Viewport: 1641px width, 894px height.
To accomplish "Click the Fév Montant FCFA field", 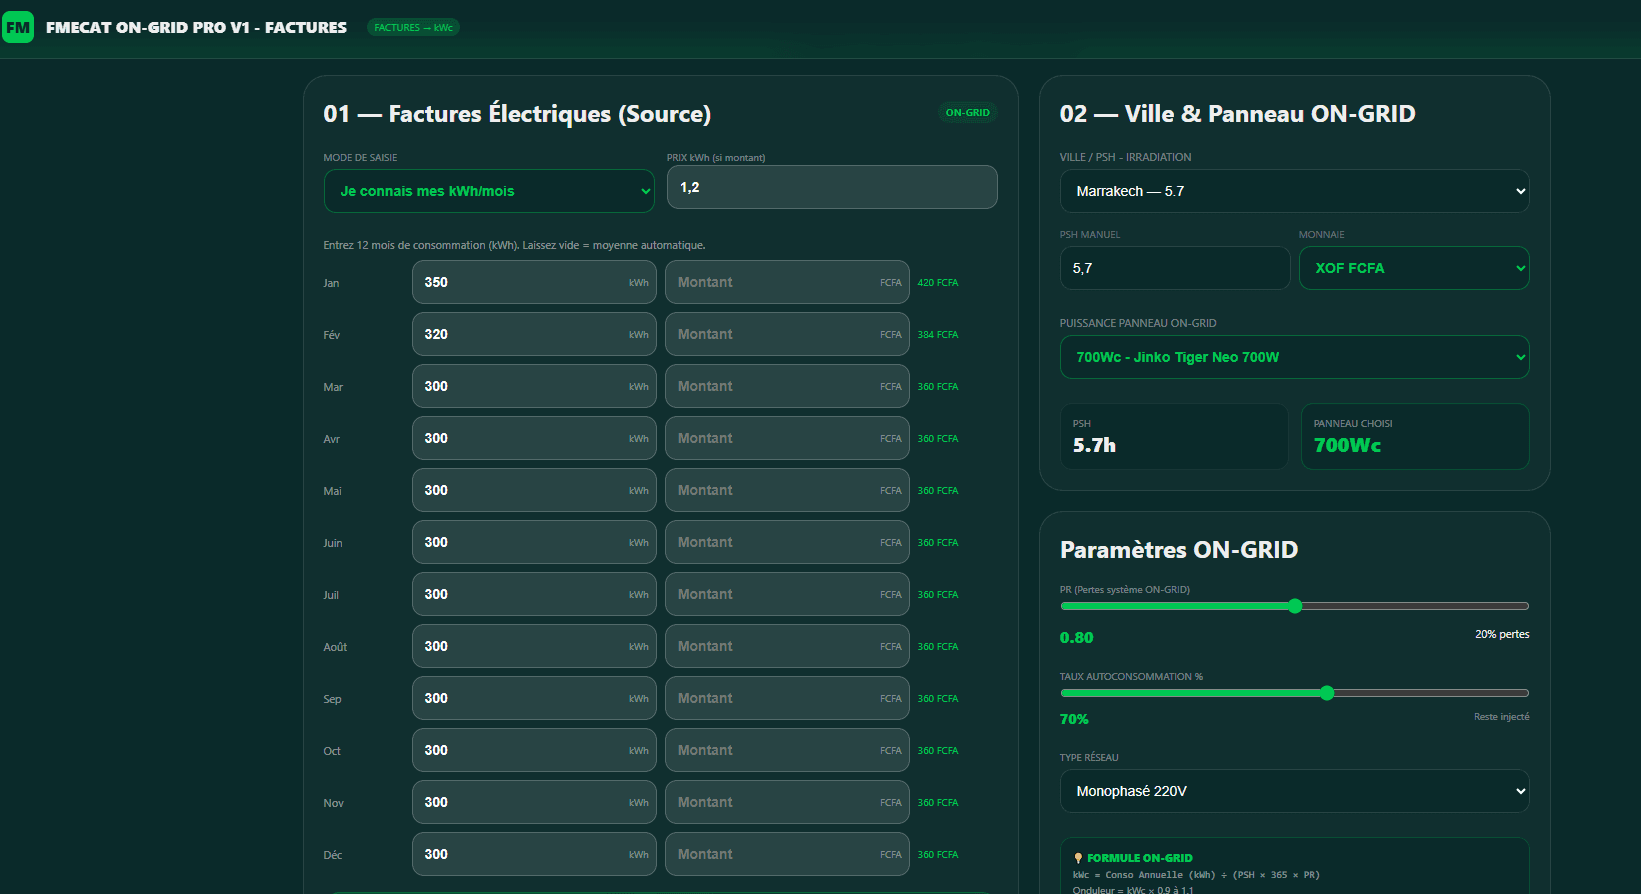I will [x=787, y=334].
